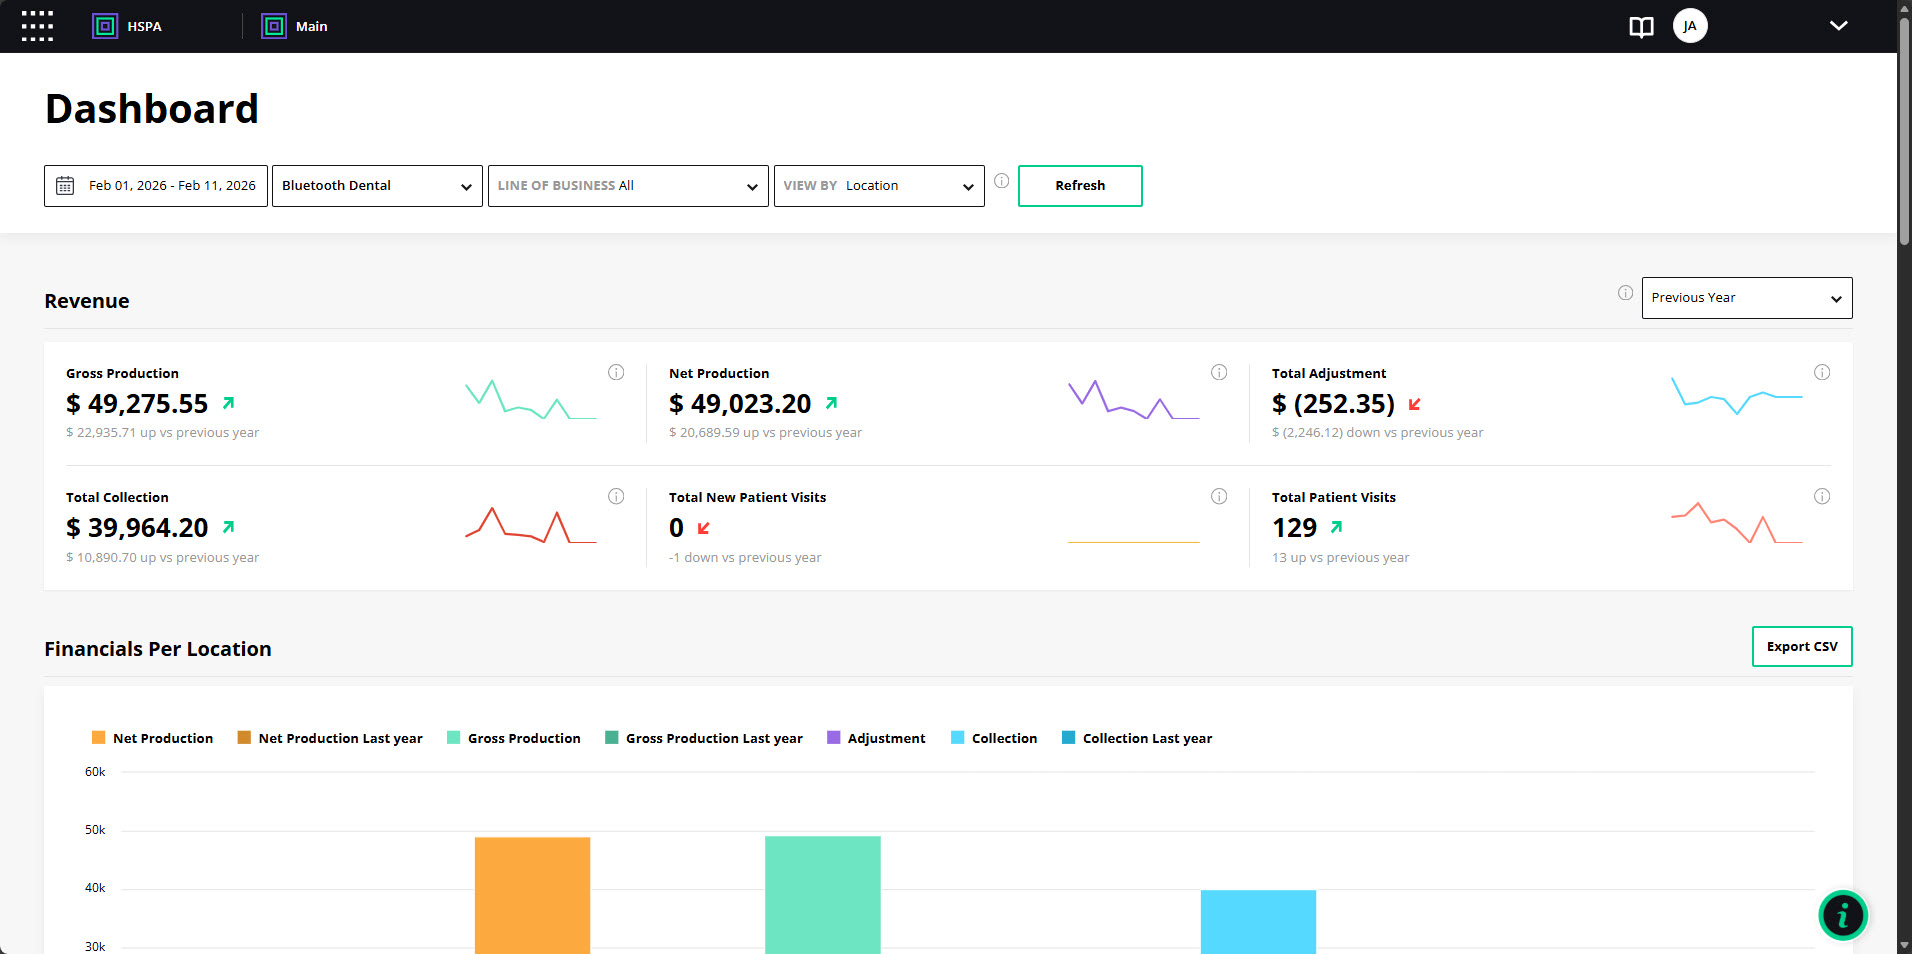Open the Bluetooth Dental practice selector
1912x954 pixels.
click(x=376, y=185)
